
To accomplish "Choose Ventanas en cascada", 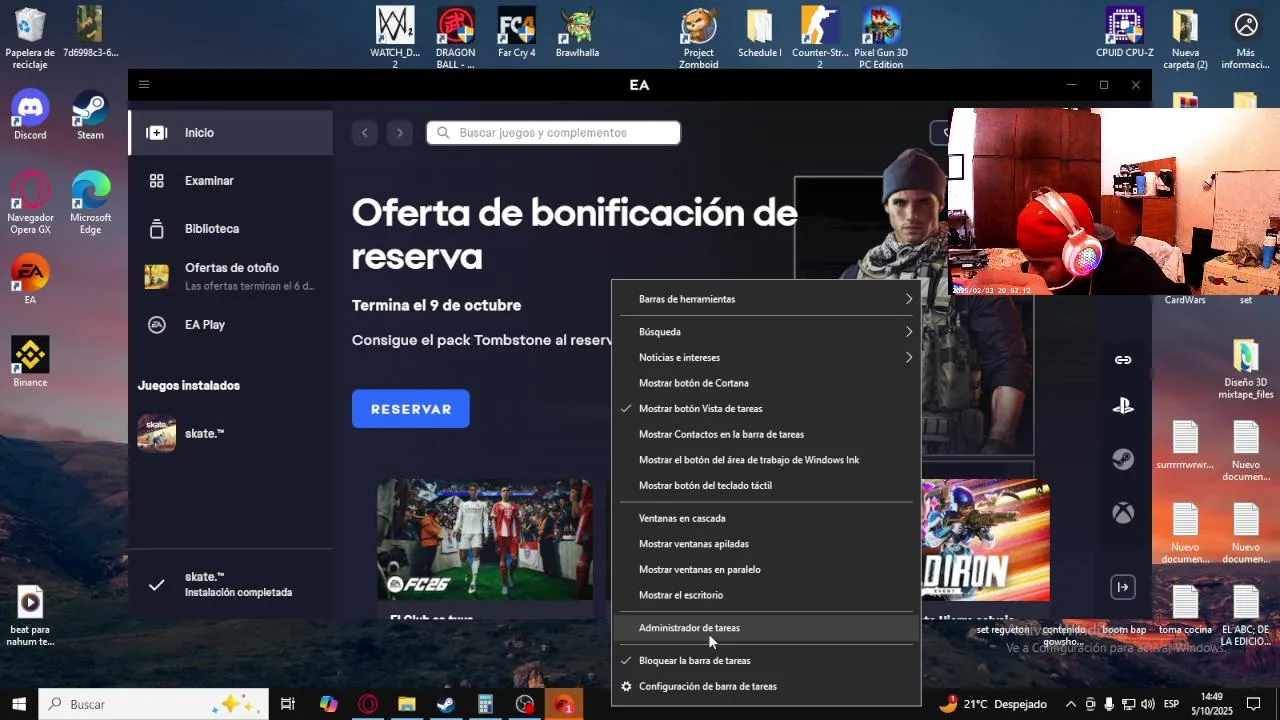I will (x=766, y=519).
